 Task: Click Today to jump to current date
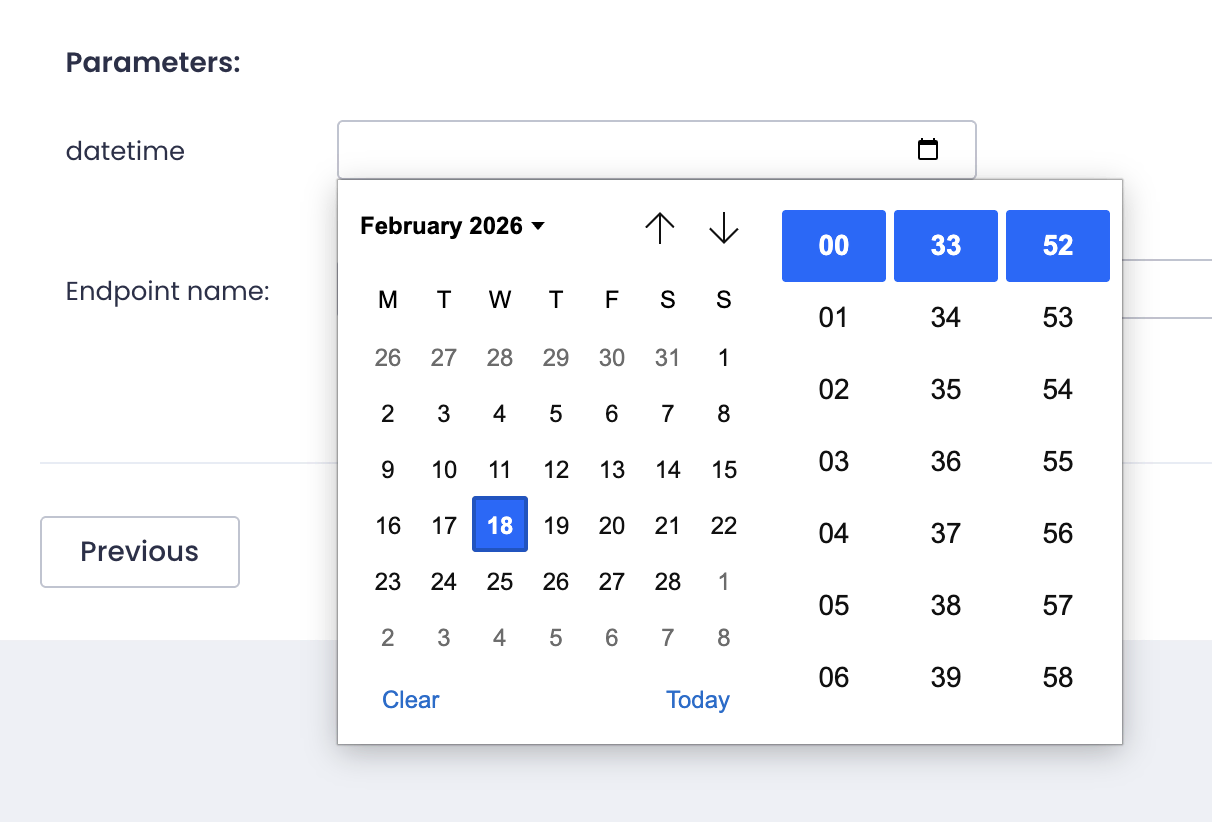pyautogui.click(x=697, y=700)
